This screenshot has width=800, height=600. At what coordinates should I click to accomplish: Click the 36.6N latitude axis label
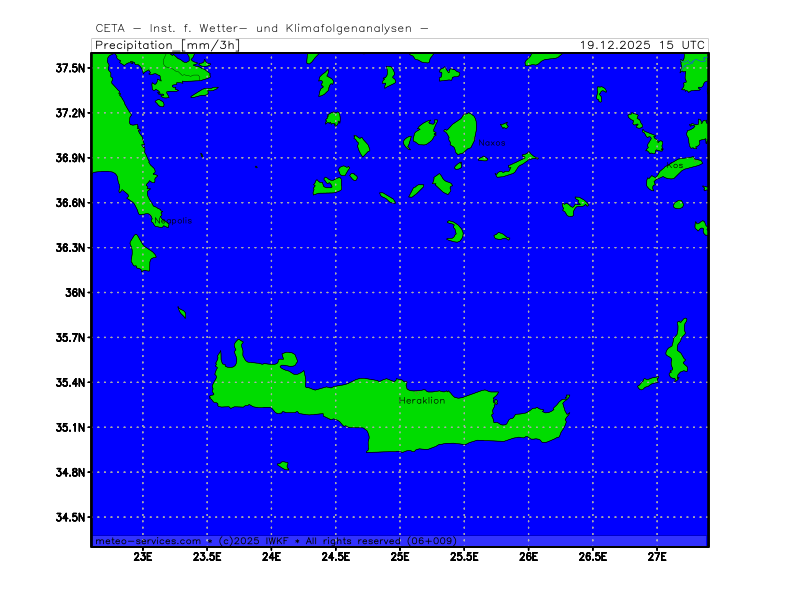coord(71,203)
